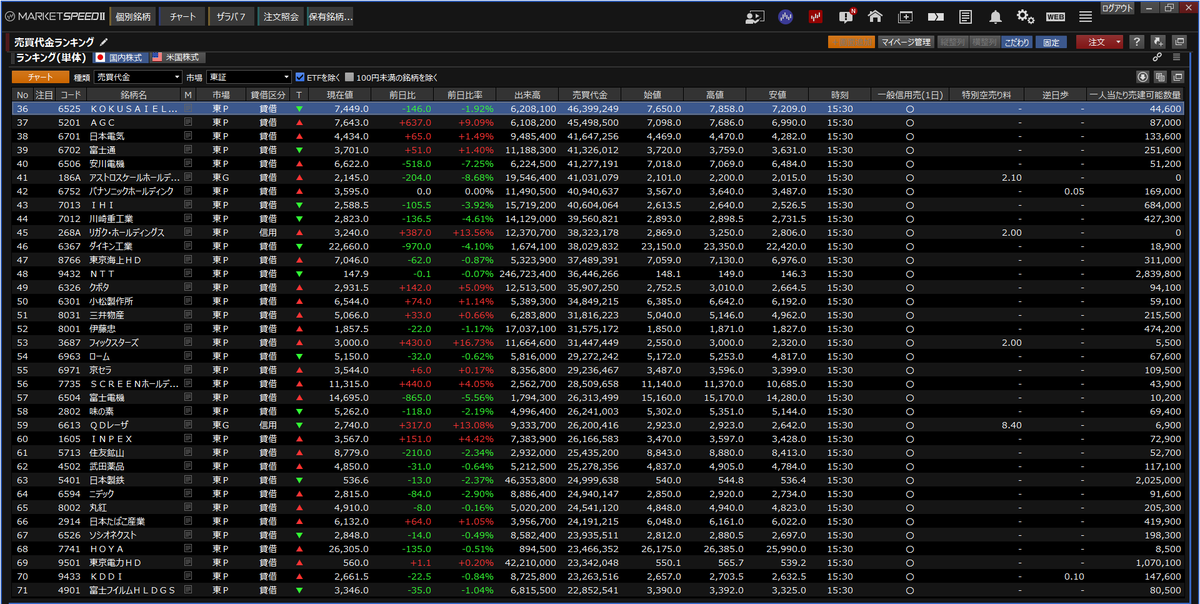Screen dimensions: 1200x604
Task: Sort by the 売買代金 column header
Action: [x=589, y=94]
